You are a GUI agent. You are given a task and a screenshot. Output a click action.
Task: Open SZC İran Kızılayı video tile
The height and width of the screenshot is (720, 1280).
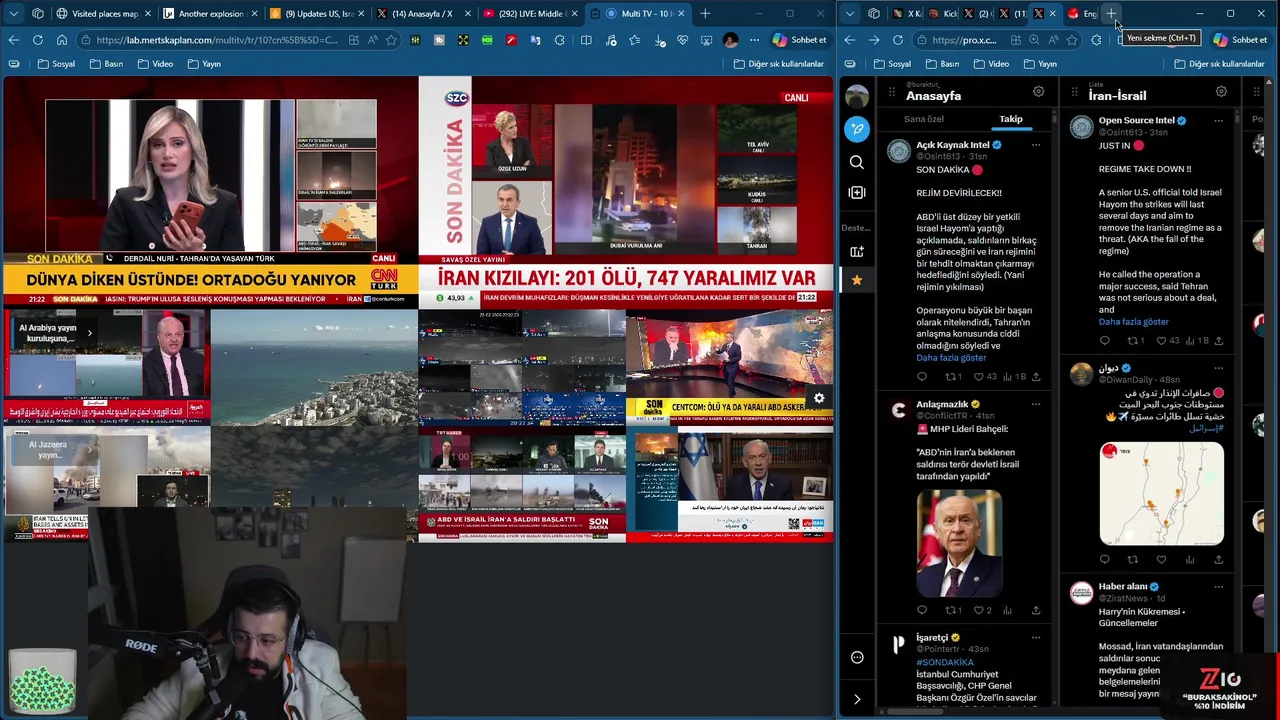coord(625,192)
